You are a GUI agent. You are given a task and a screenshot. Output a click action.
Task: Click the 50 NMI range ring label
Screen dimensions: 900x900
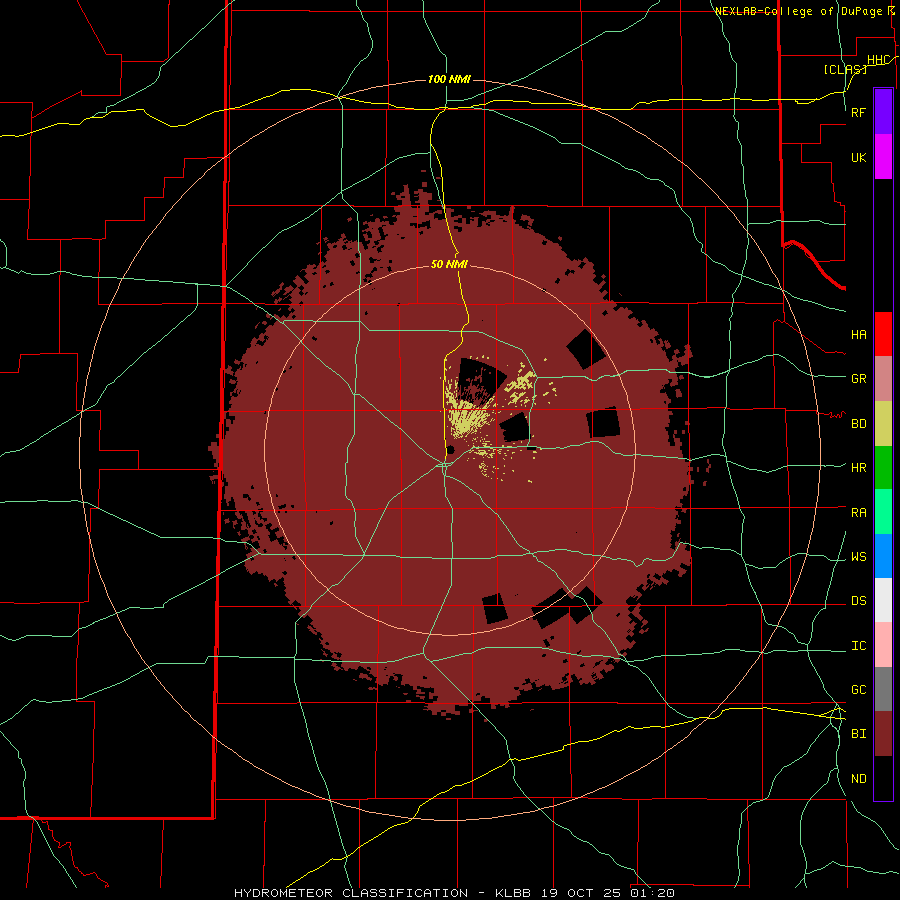pos(449,264)
